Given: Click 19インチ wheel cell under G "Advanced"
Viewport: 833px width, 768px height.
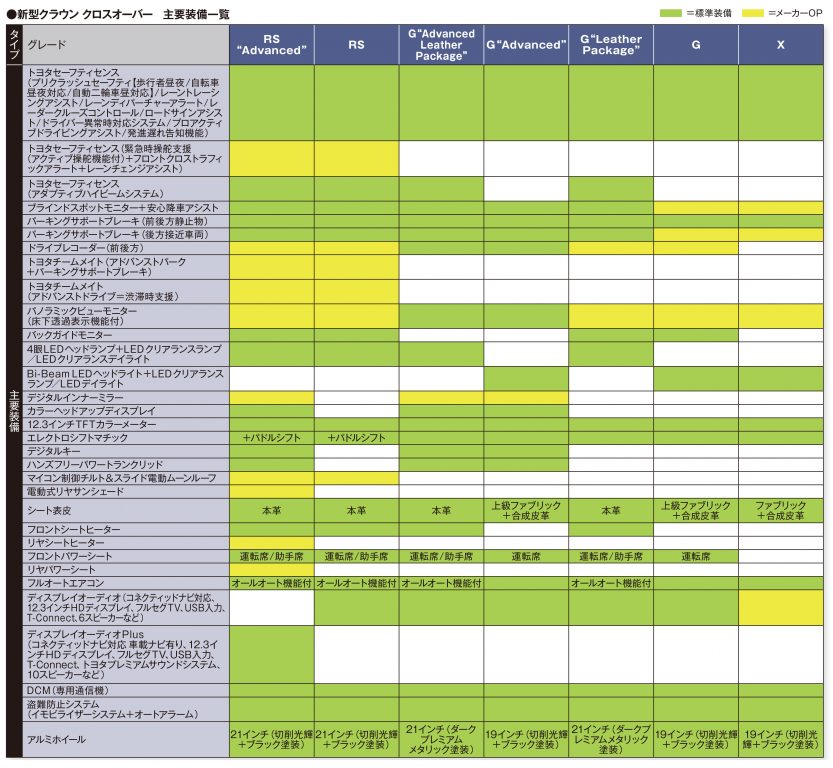Looking at the screenshot, I should click(x=526, y=739).
